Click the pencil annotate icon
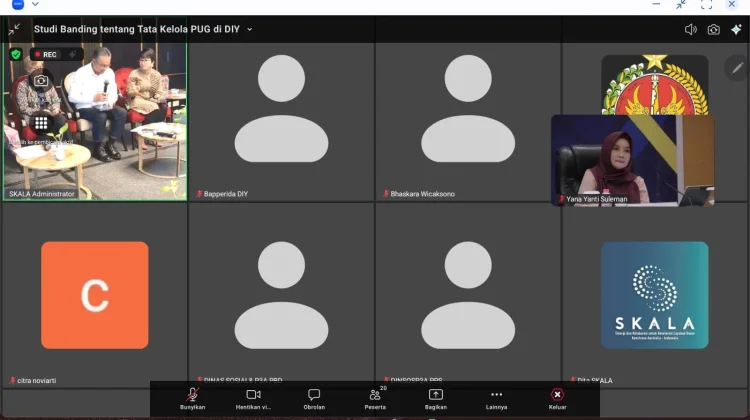Screen dimensions: 750x420 click(737, 68)
